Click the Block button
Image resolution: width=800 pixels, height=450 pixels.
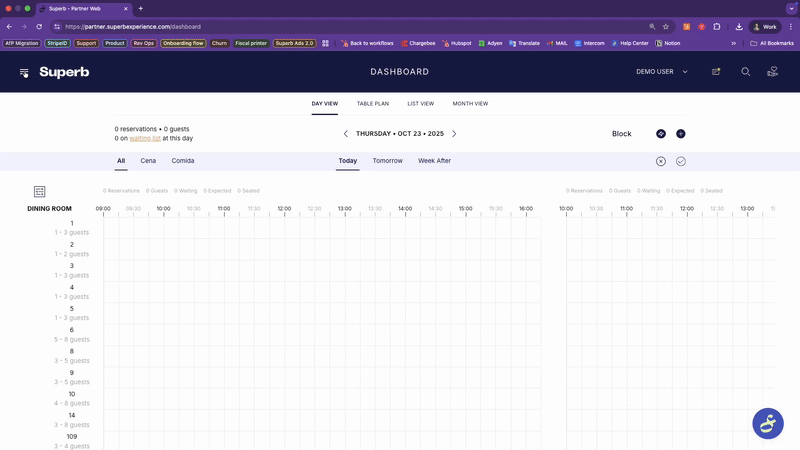(621, 134)
